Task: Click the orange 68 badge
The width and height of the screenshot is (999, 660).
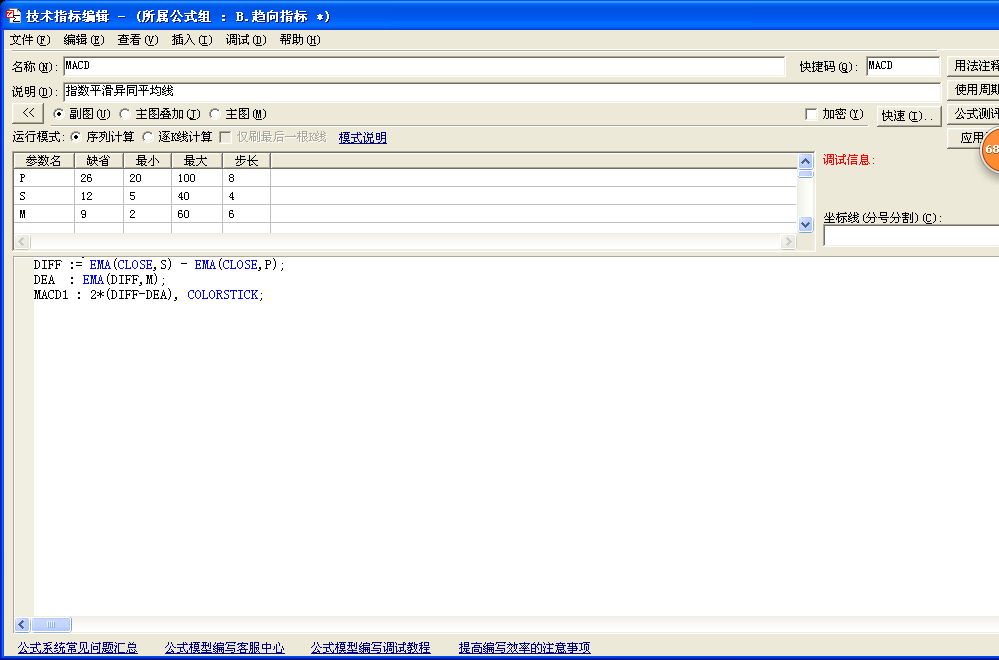Action: click(990, 149)
